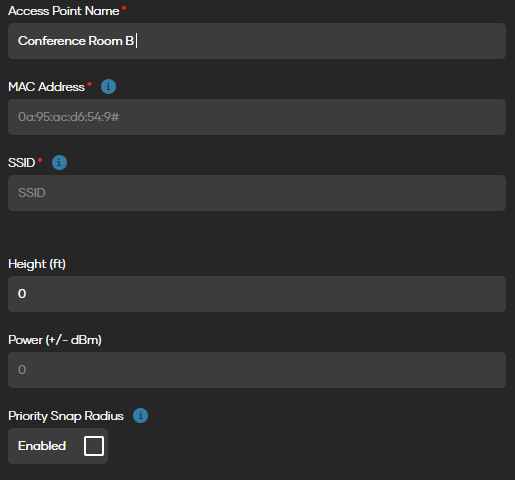Screen dimensions: 515x480
Task: Click the Priority Snap Radius label
Action: point(66,416)
